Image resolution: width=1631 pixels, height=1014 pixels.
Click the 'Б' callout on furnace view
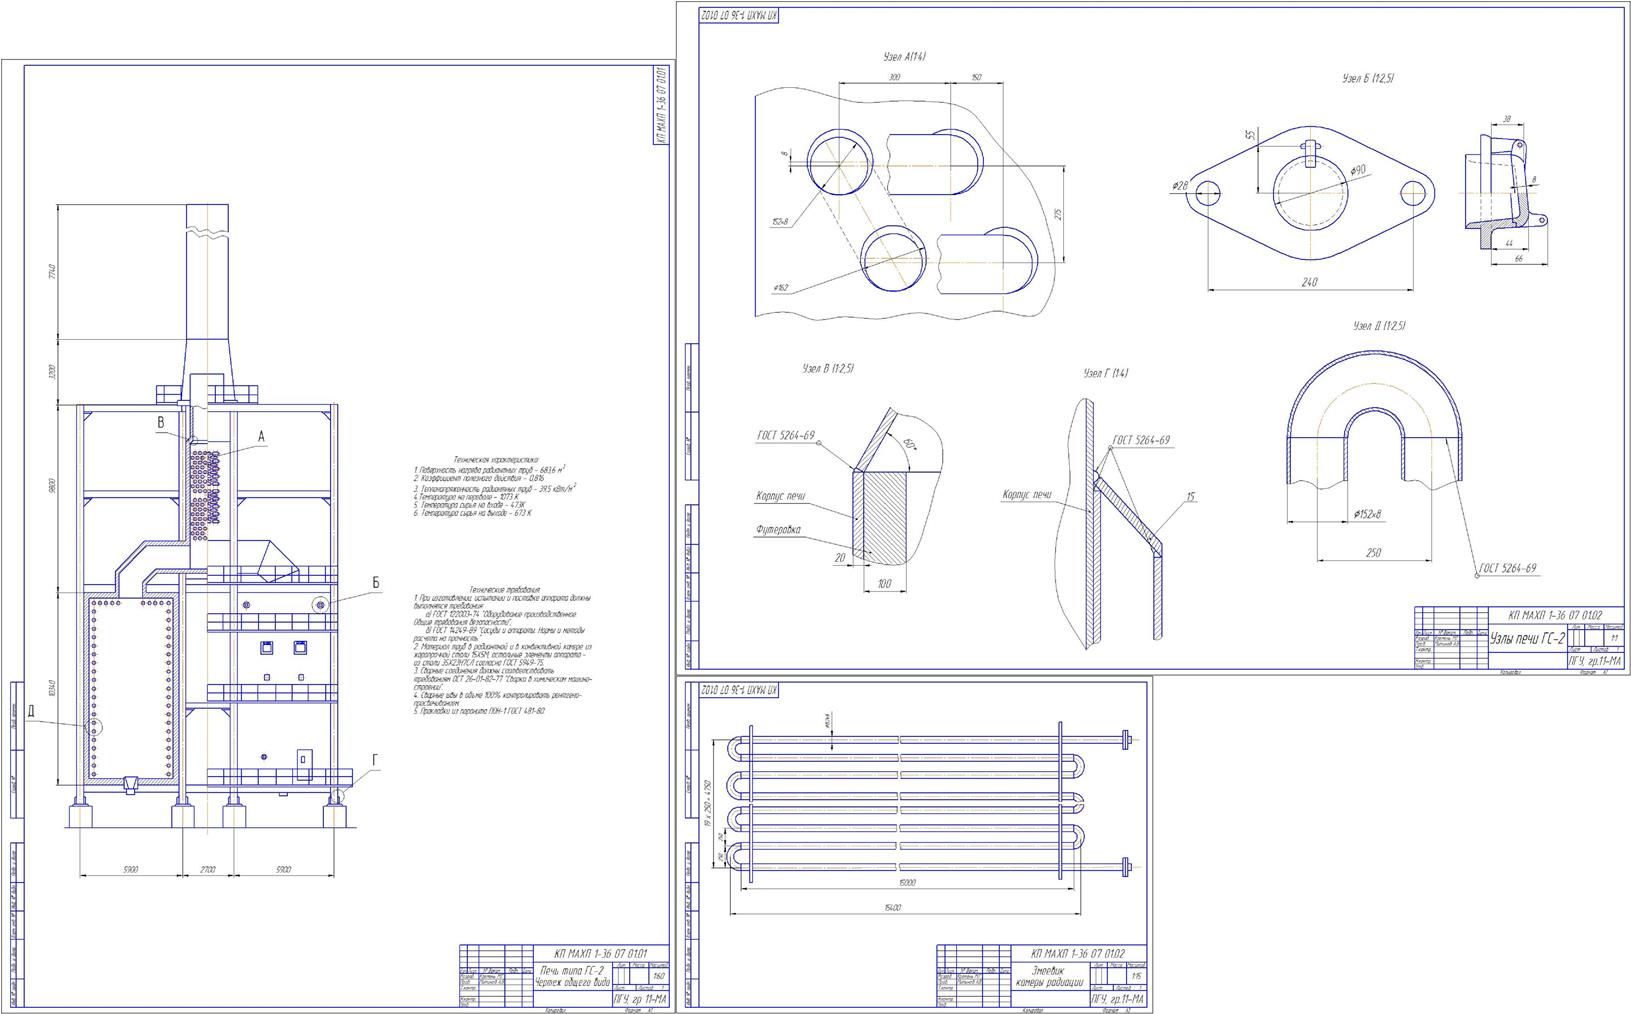(375, 582)
